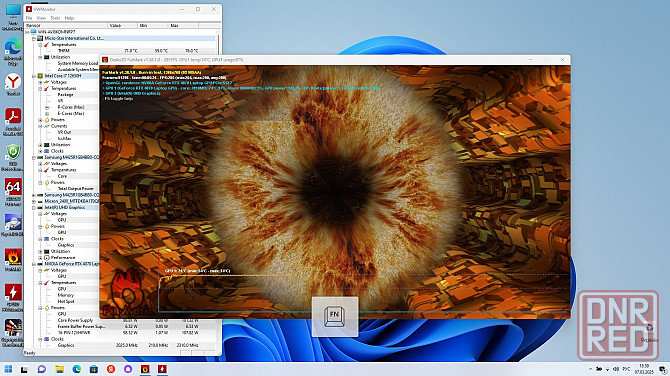Click the purple Alice assistant taskbar icon
This screenshot has height=376, width=670.
point(128,369)
